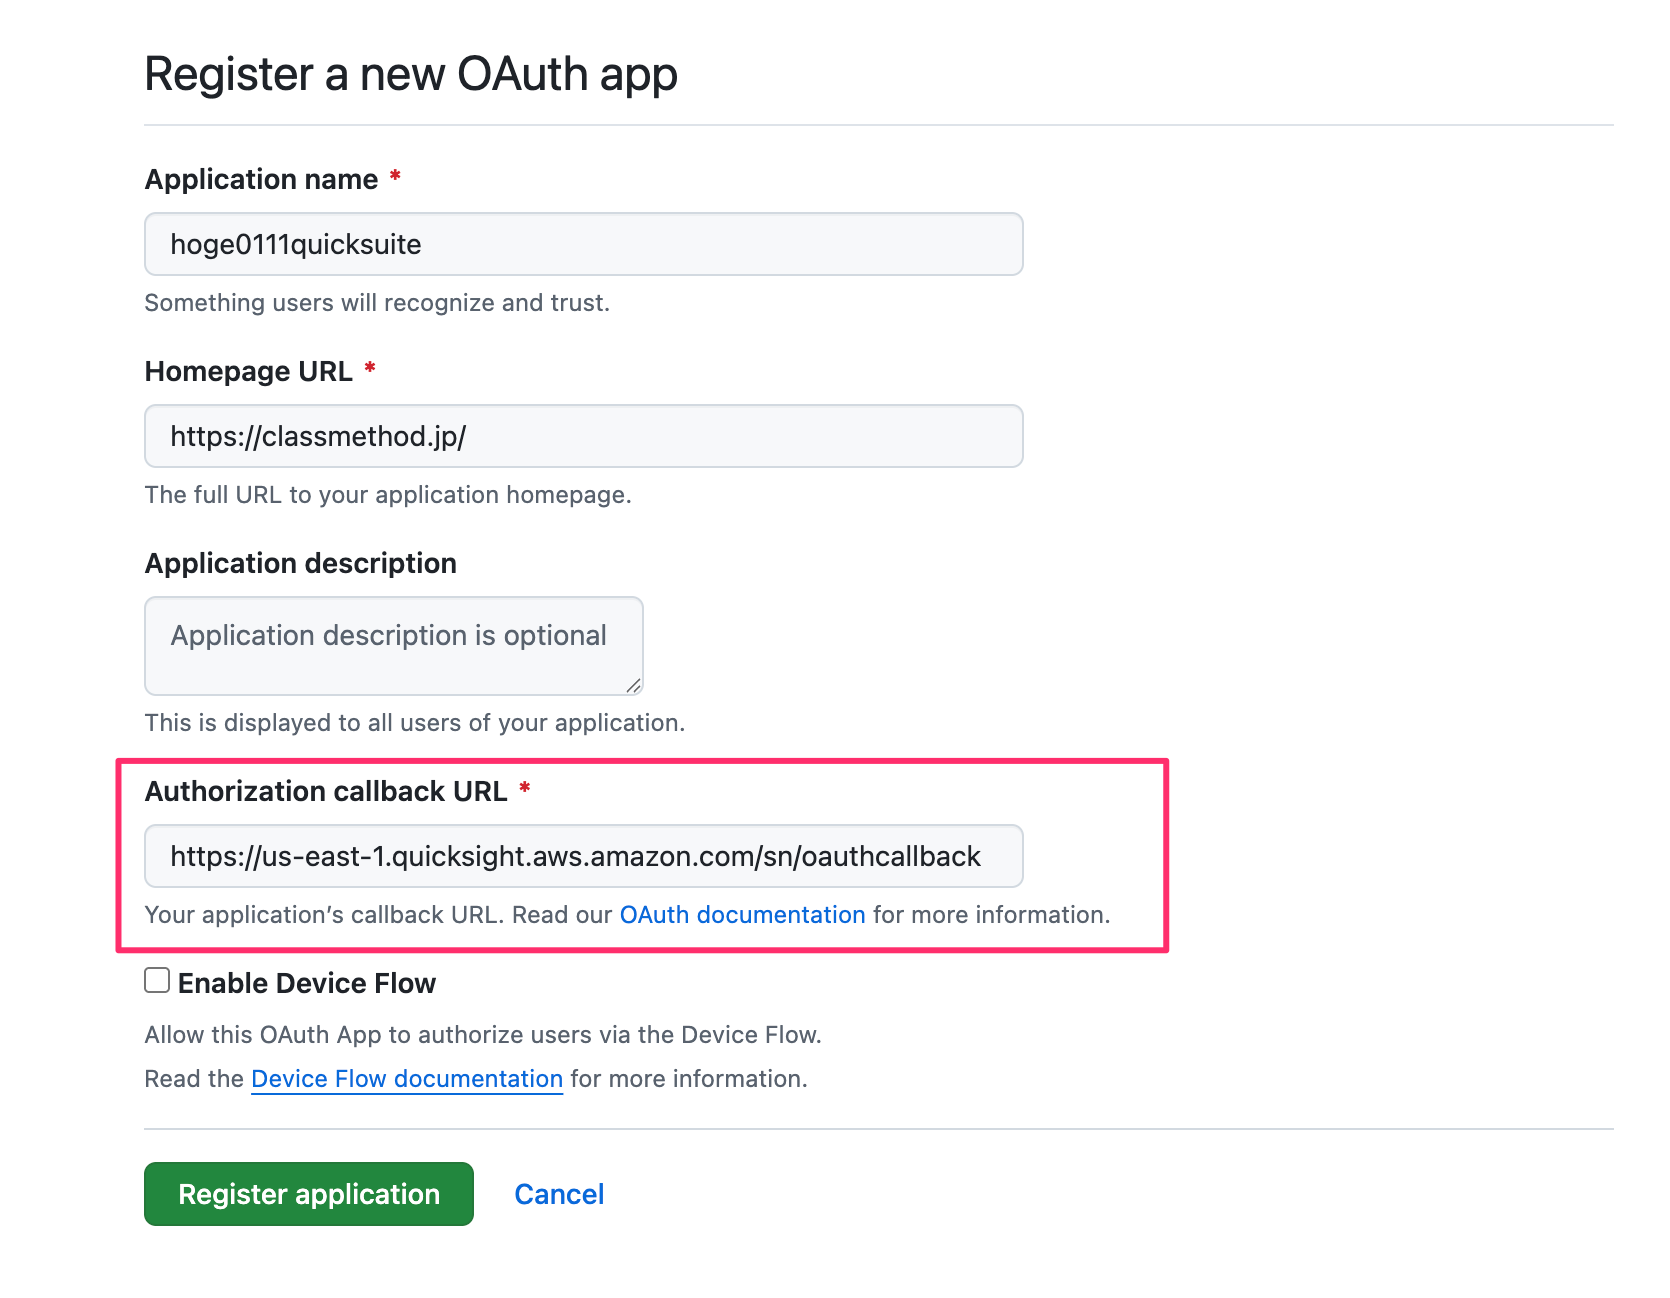Click the "Enable Device Flow" label text

click(307, 984)
